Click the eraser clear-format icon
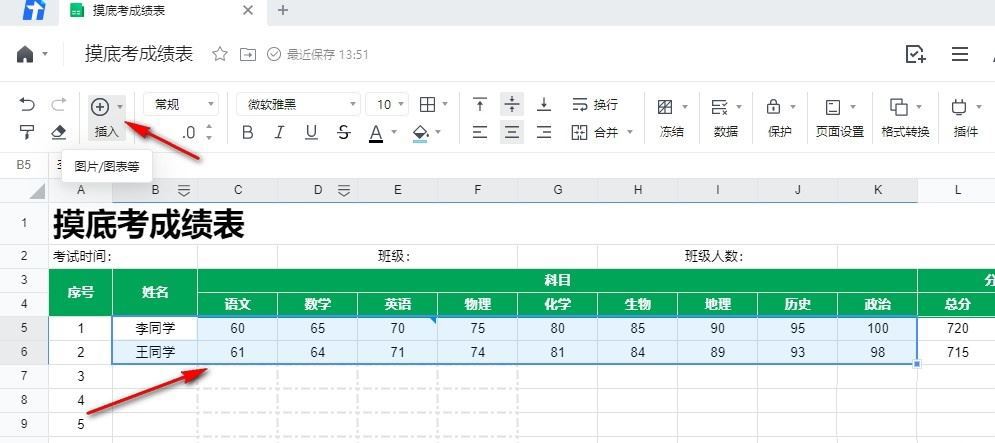The width and height of the screenshot is (995, 443). pyautogui.click(x=58, y=132)
